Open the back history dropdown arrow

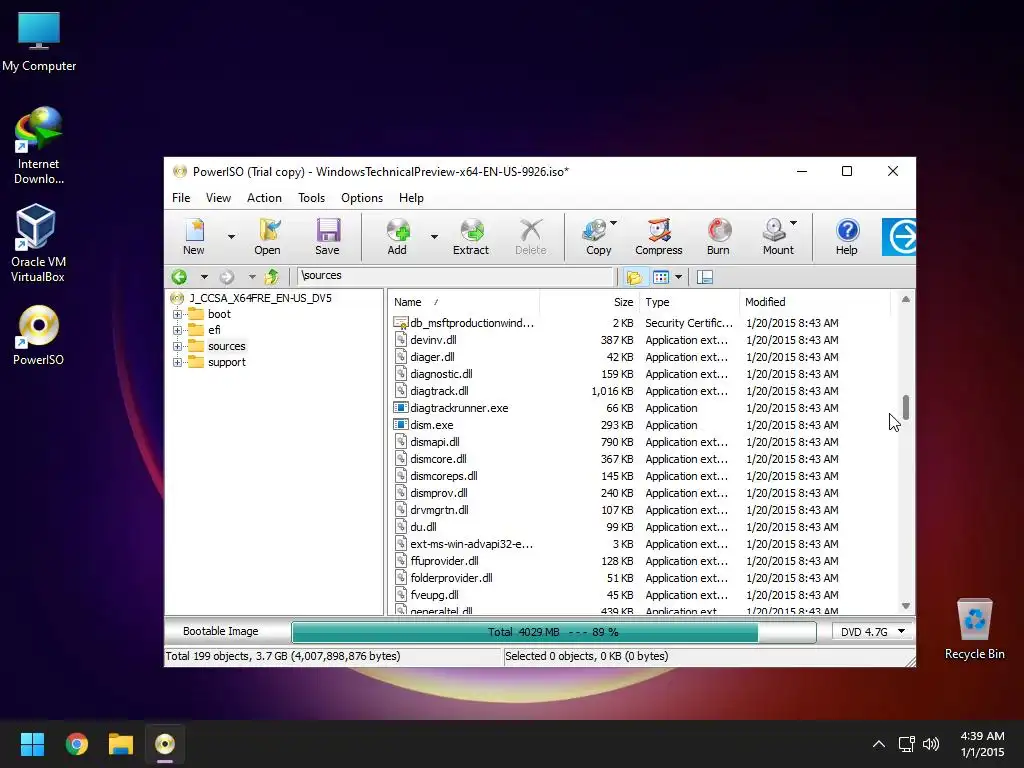204,277
